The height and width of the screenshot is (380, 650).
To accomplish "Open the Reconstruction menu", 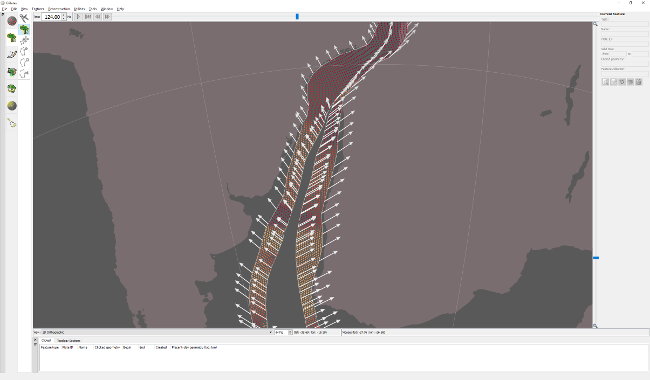I will [x=59, y=9].
